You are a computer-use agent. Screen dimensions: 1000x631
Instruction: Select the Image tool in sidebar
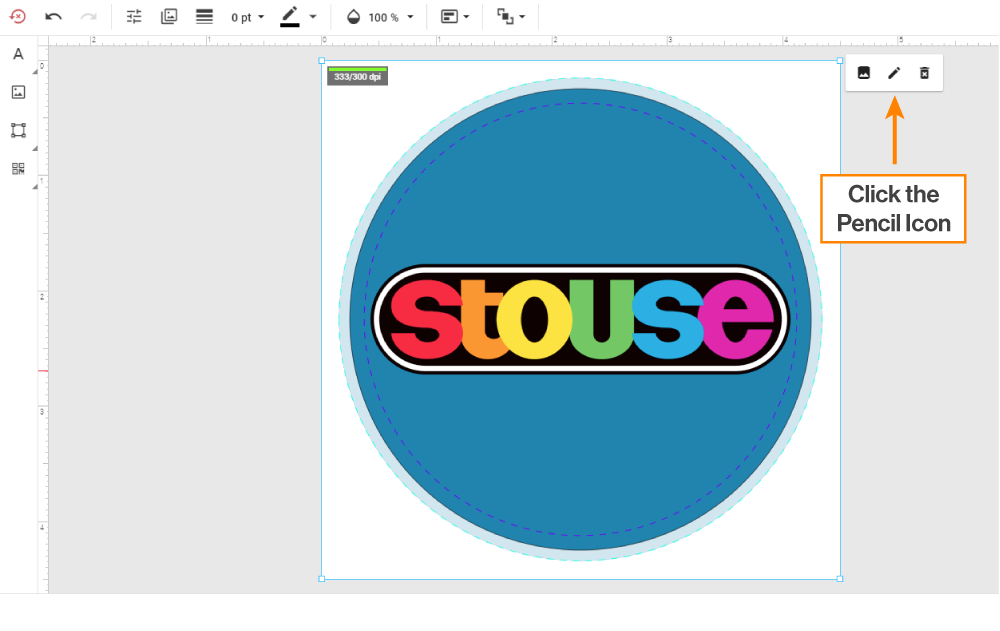tap(18, 93)
